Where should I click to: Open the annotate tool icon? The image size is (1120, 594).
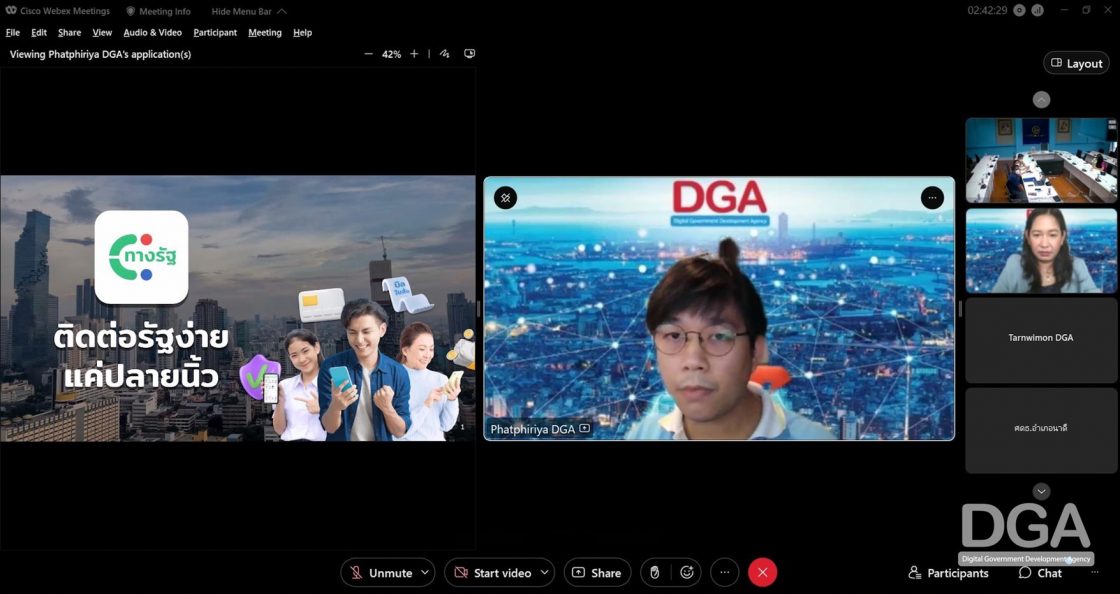(444, 54)
